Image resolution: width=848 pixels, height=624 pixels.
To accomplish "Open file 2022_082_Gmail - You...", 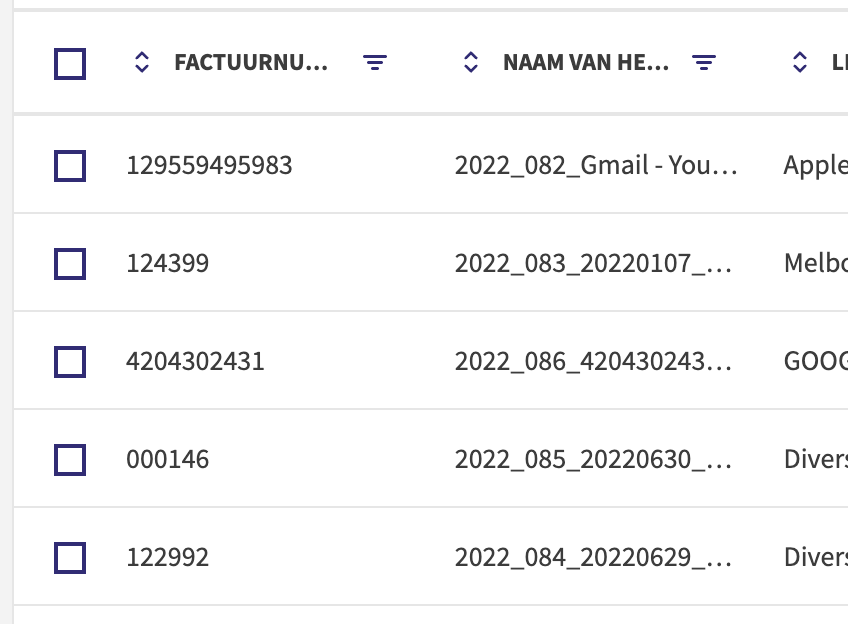I will 596,165.
